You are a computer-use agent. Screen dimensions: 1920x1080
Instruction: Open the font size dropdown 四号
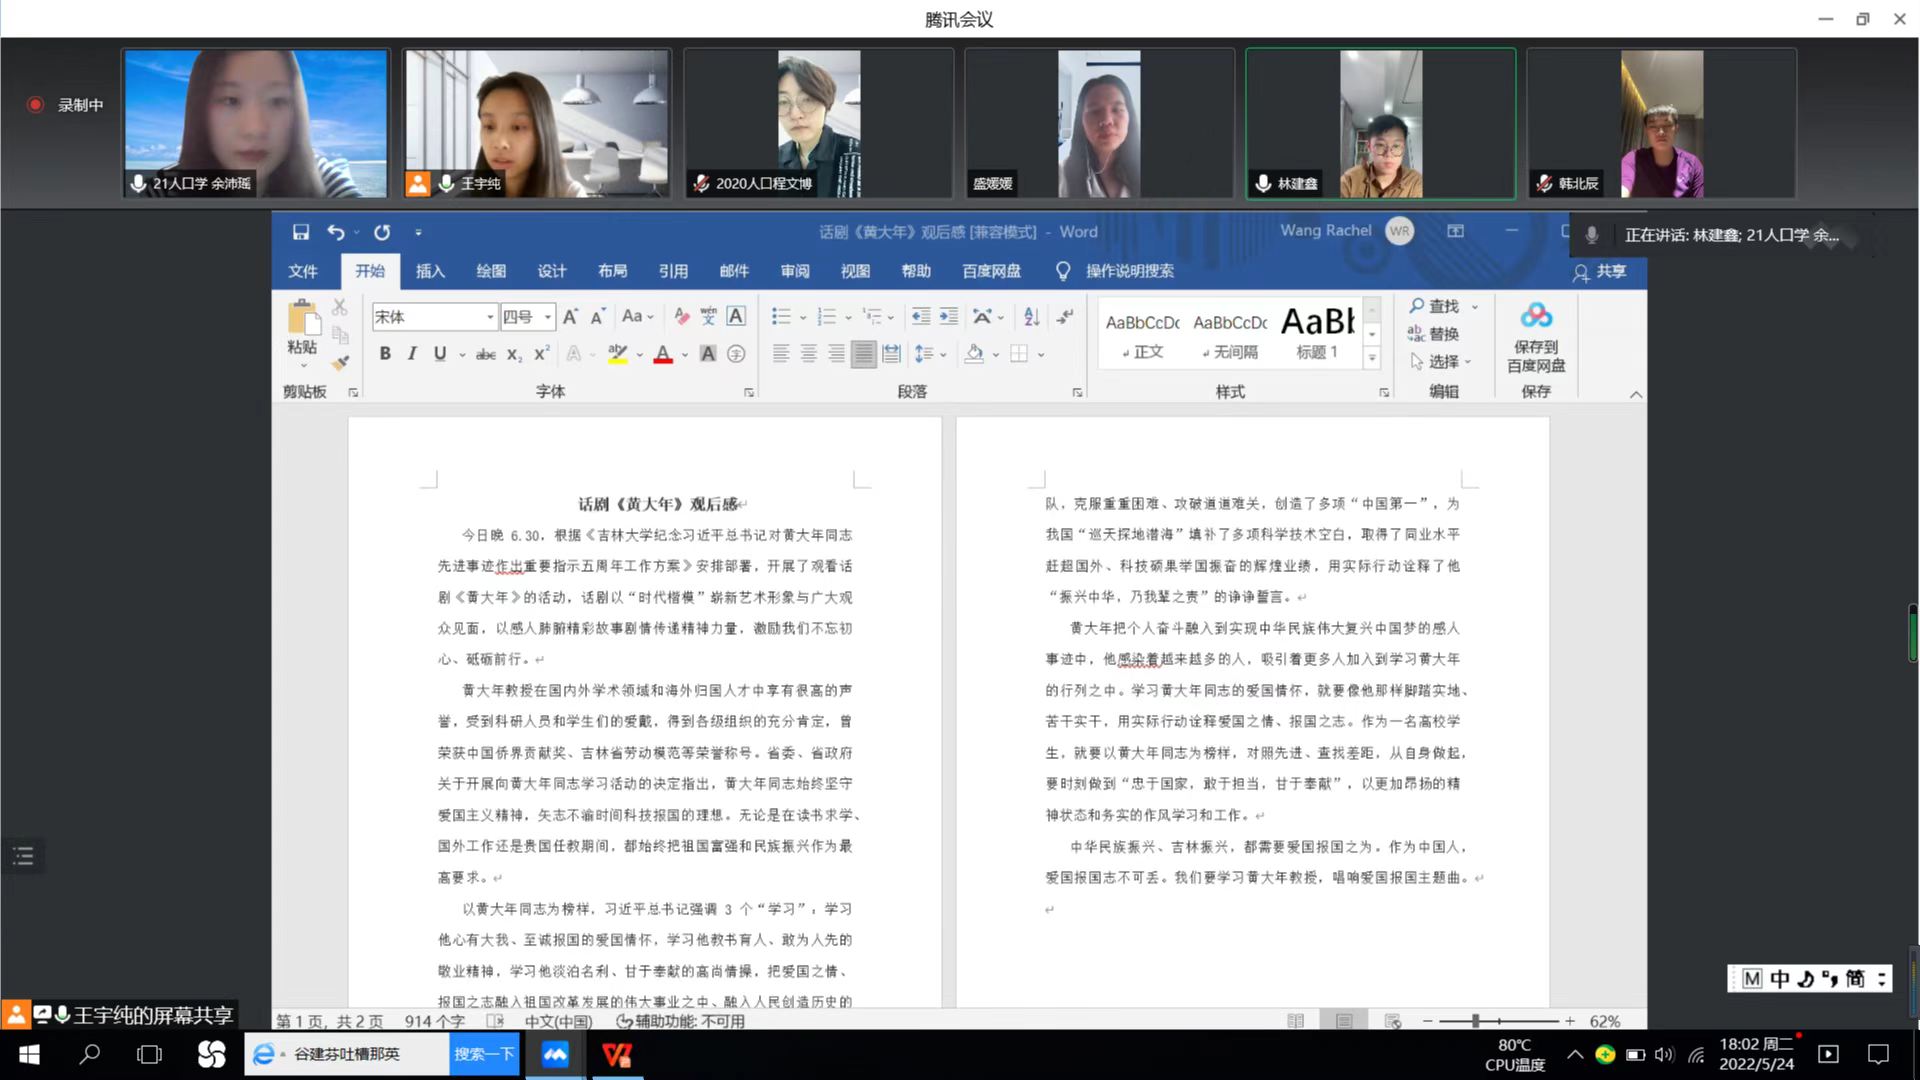coord(548,317)
